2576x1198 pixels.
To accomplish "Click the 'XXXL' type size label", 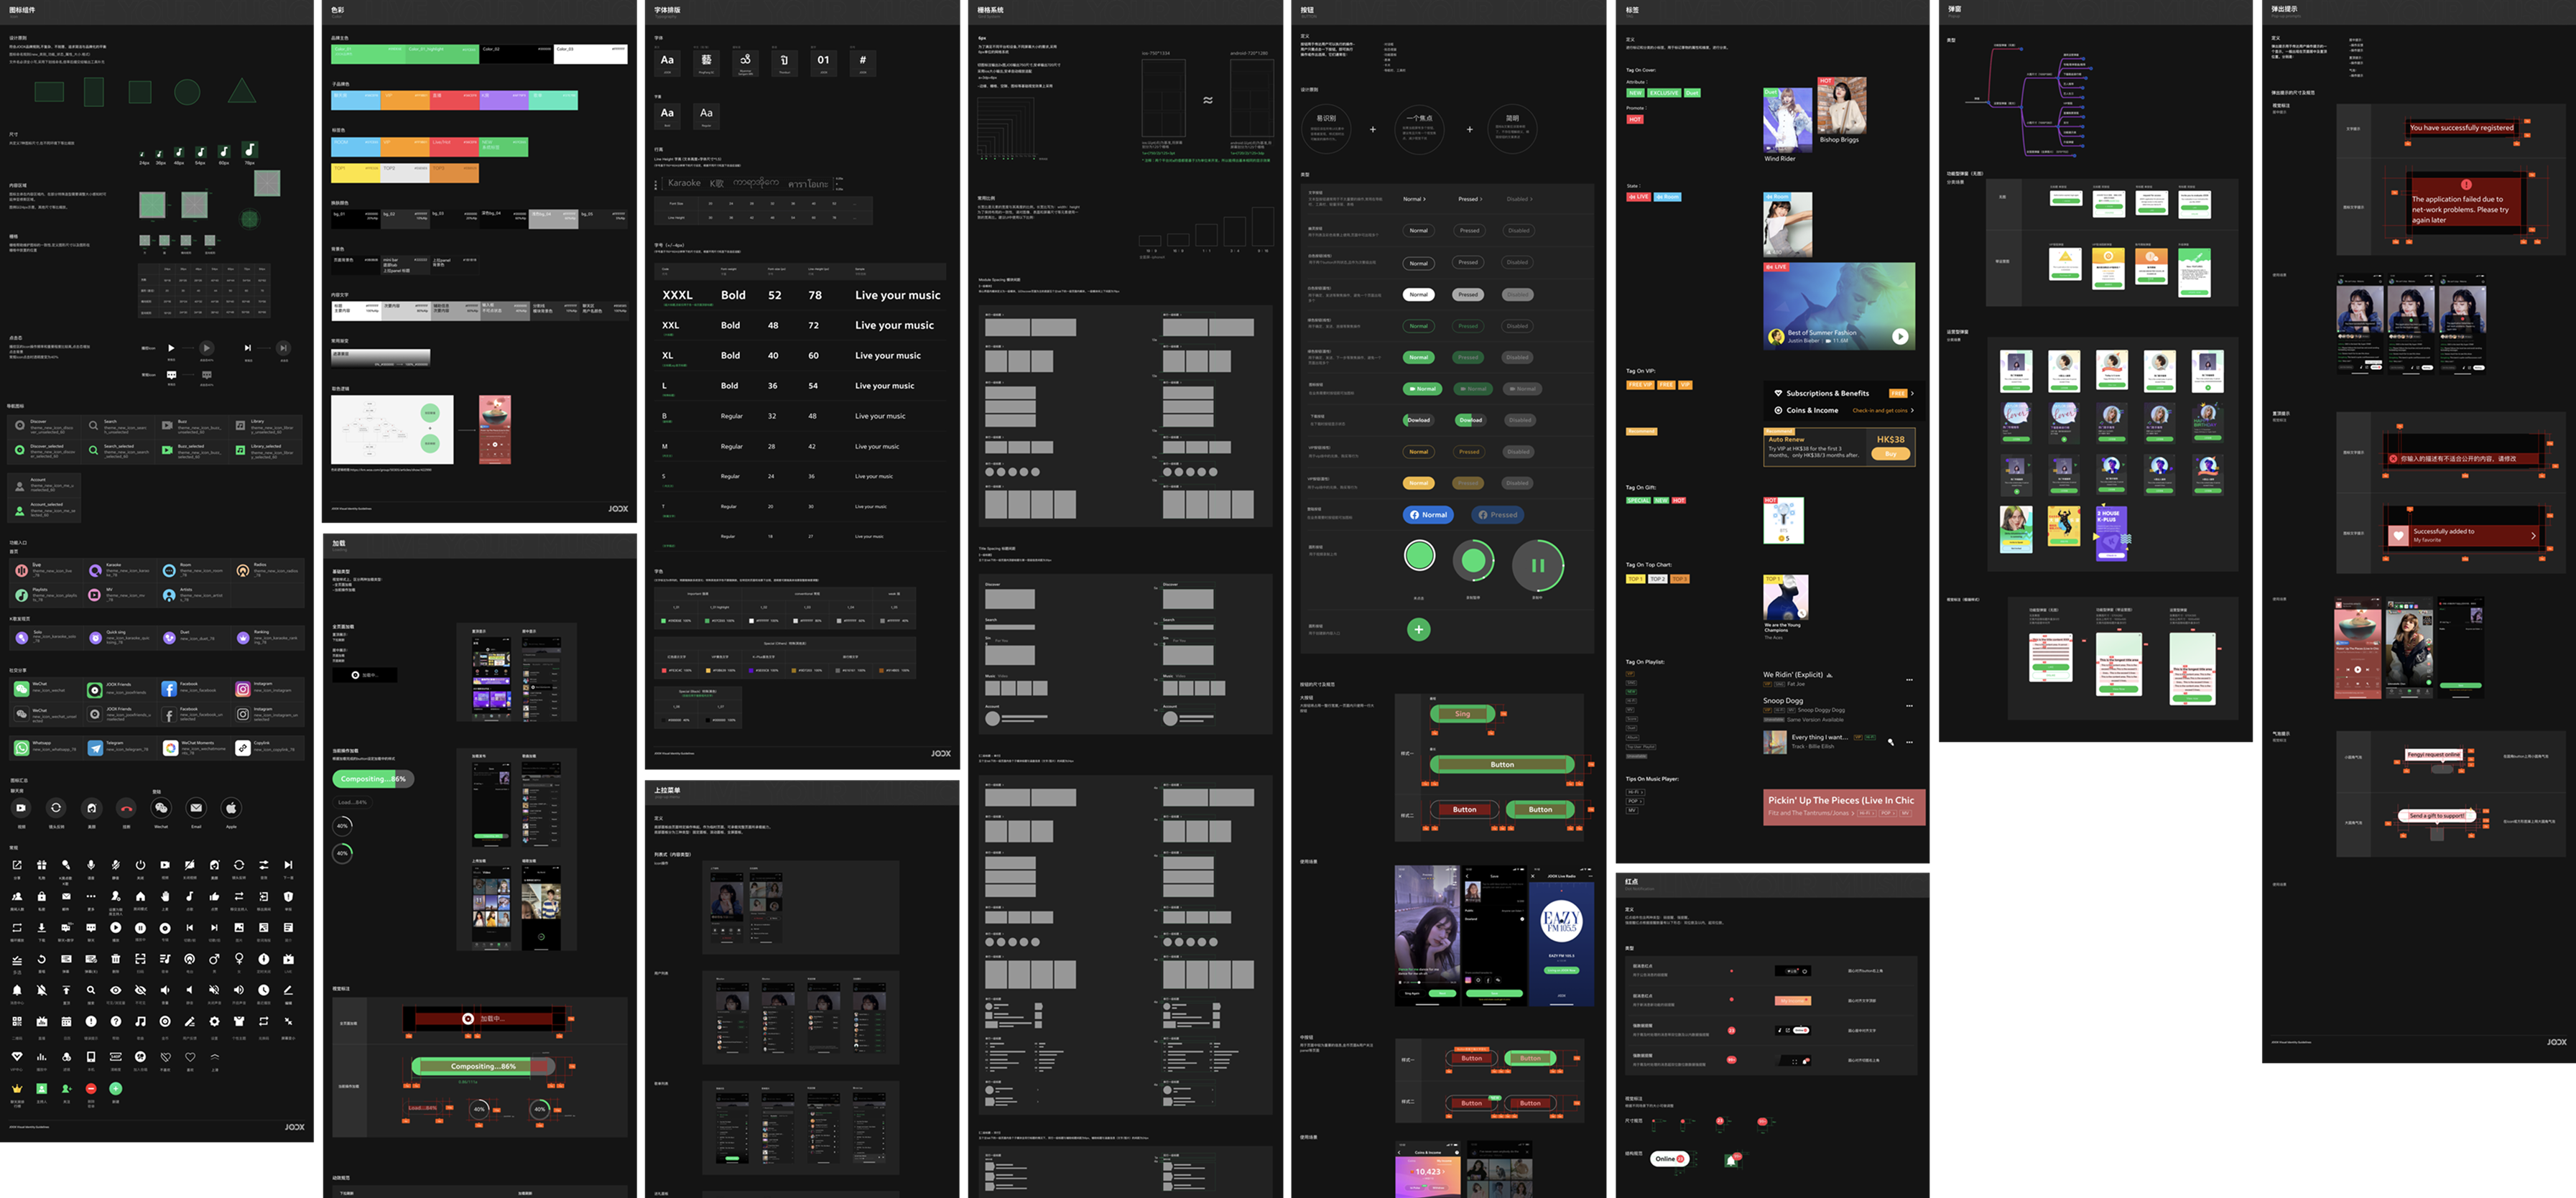I will pos(677,295).
